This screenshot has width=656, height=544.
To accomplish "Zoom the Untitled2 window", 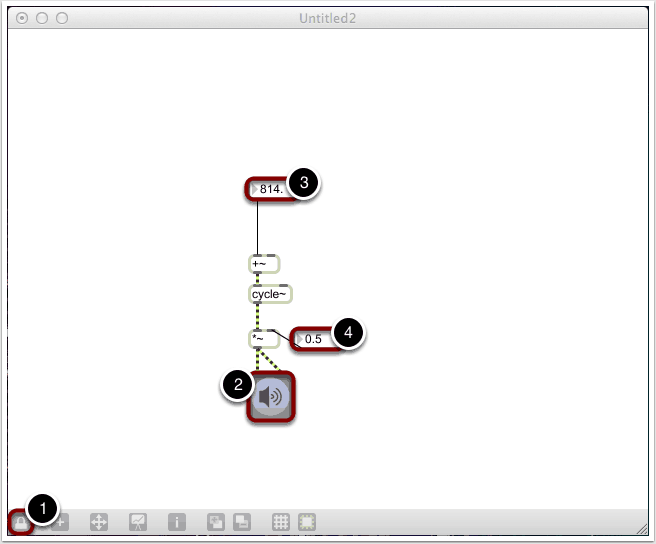I will pos(62,18).
